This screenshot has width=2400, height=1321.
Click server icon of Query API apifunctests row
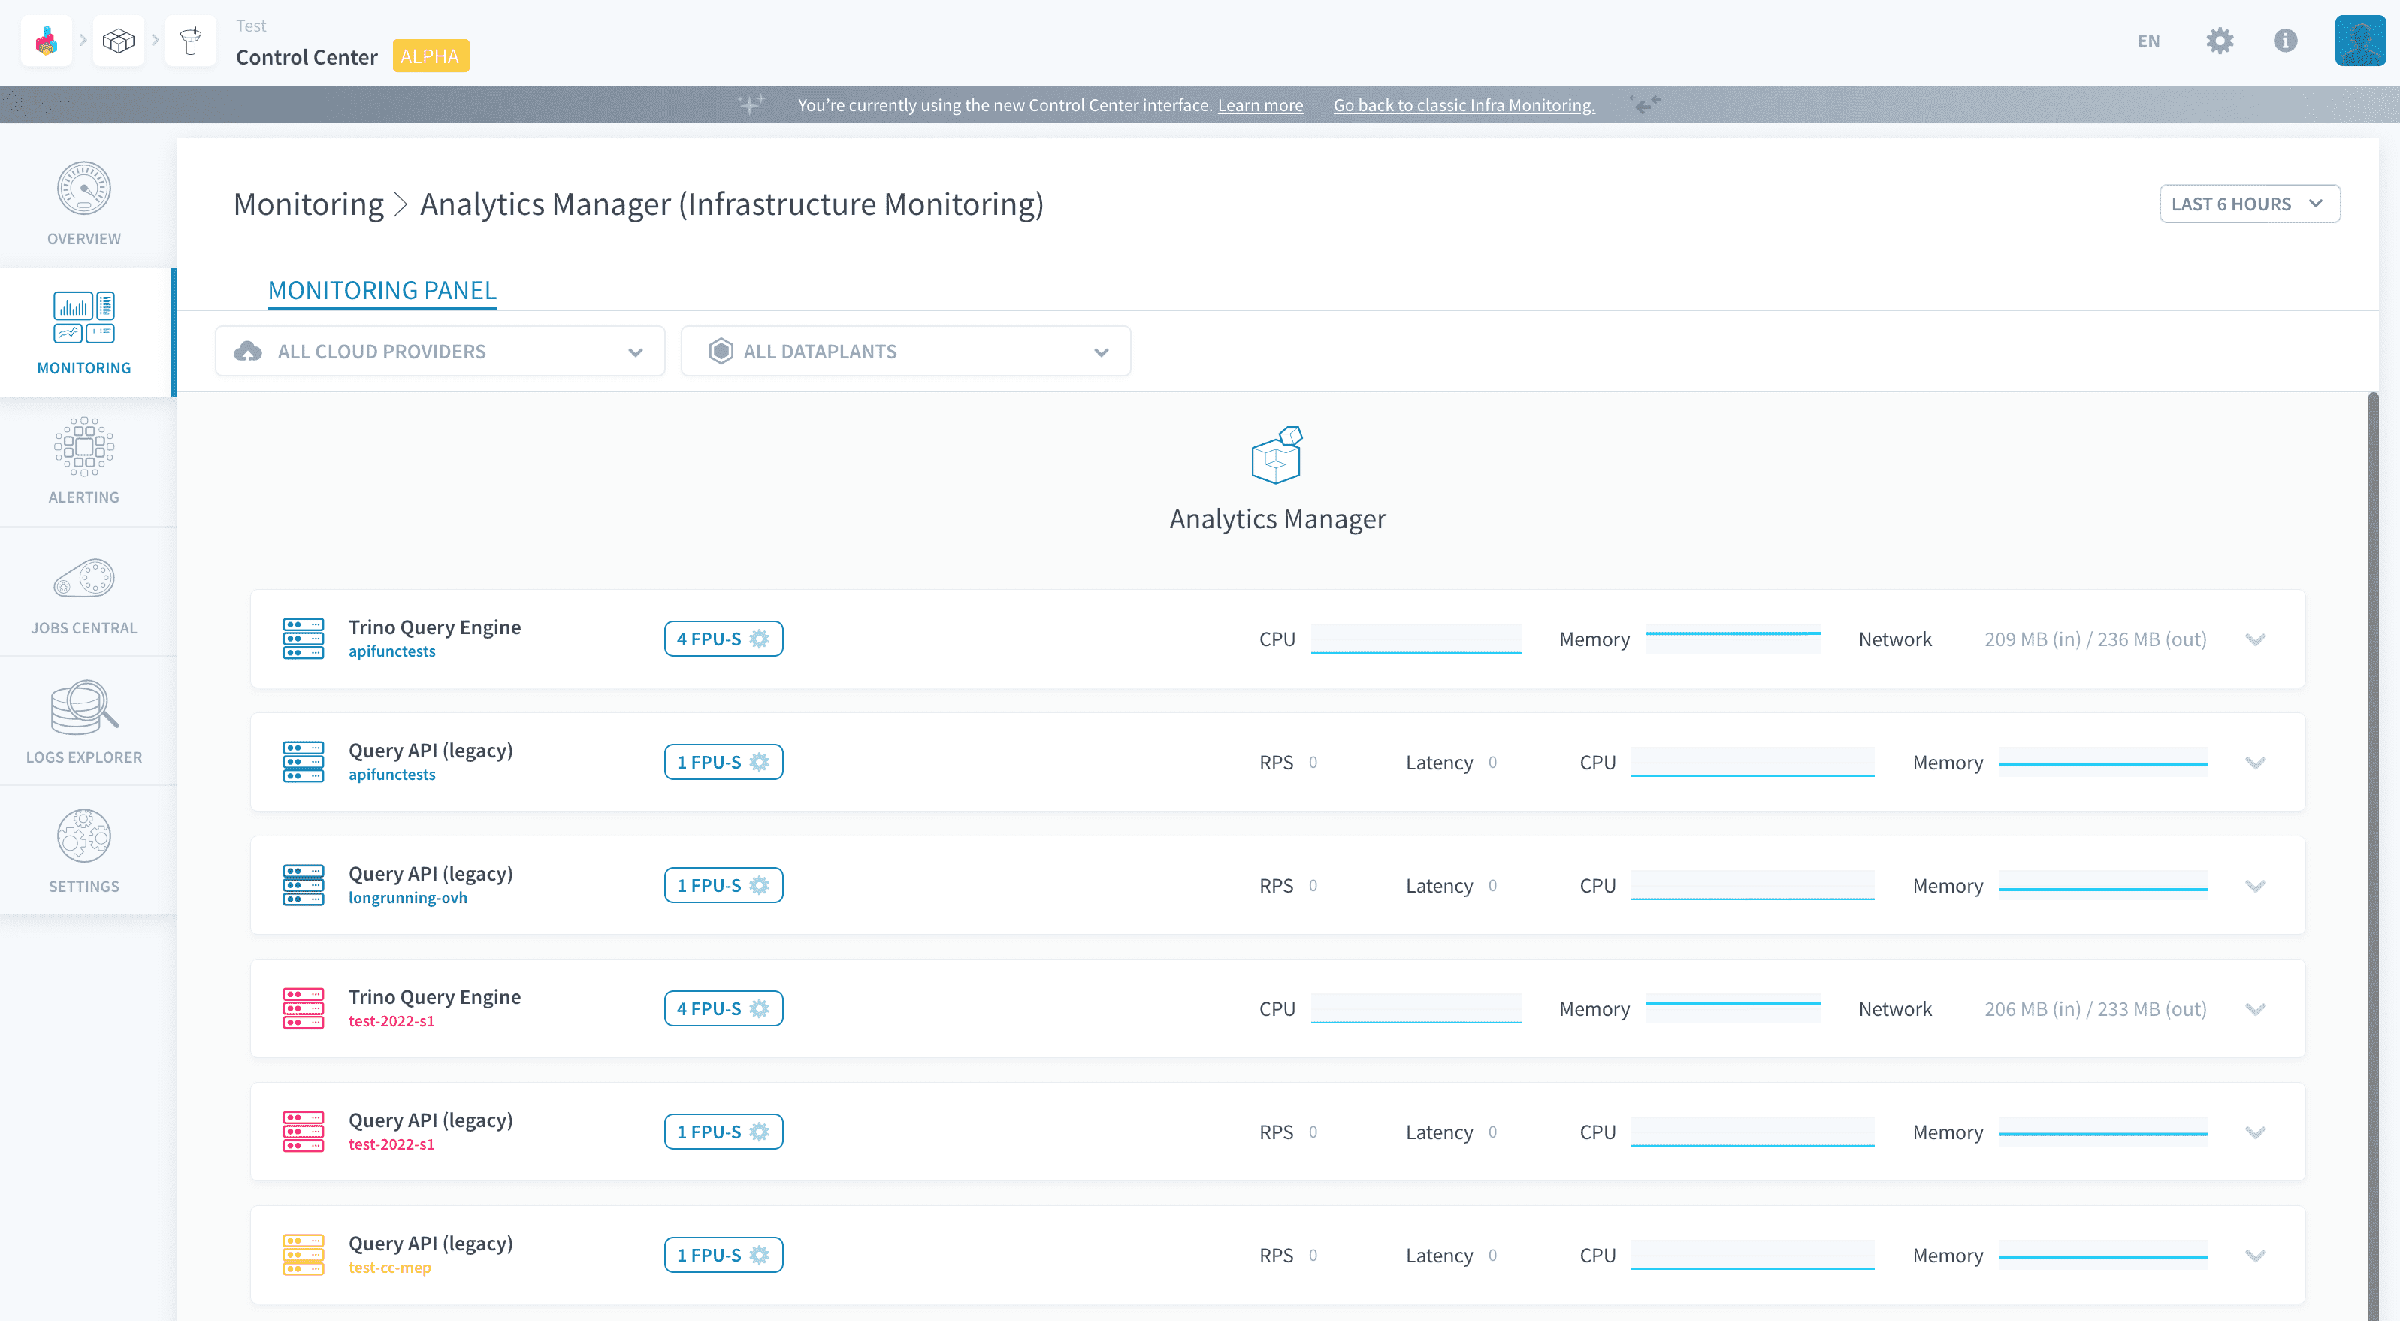pos(303,762)
